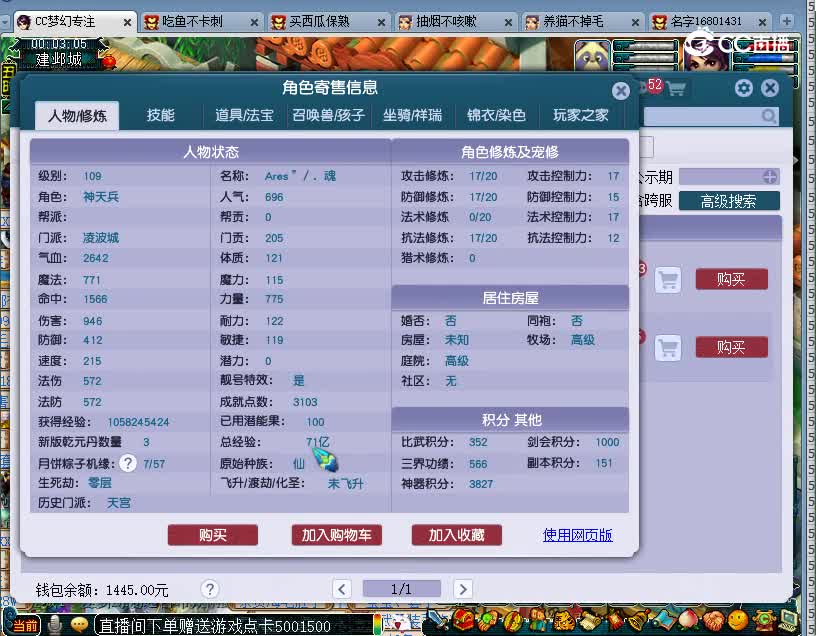Click the 神器积分 value 3827
Image resolution: width=816 pixels, height=636 pixels.
[481, 484]
